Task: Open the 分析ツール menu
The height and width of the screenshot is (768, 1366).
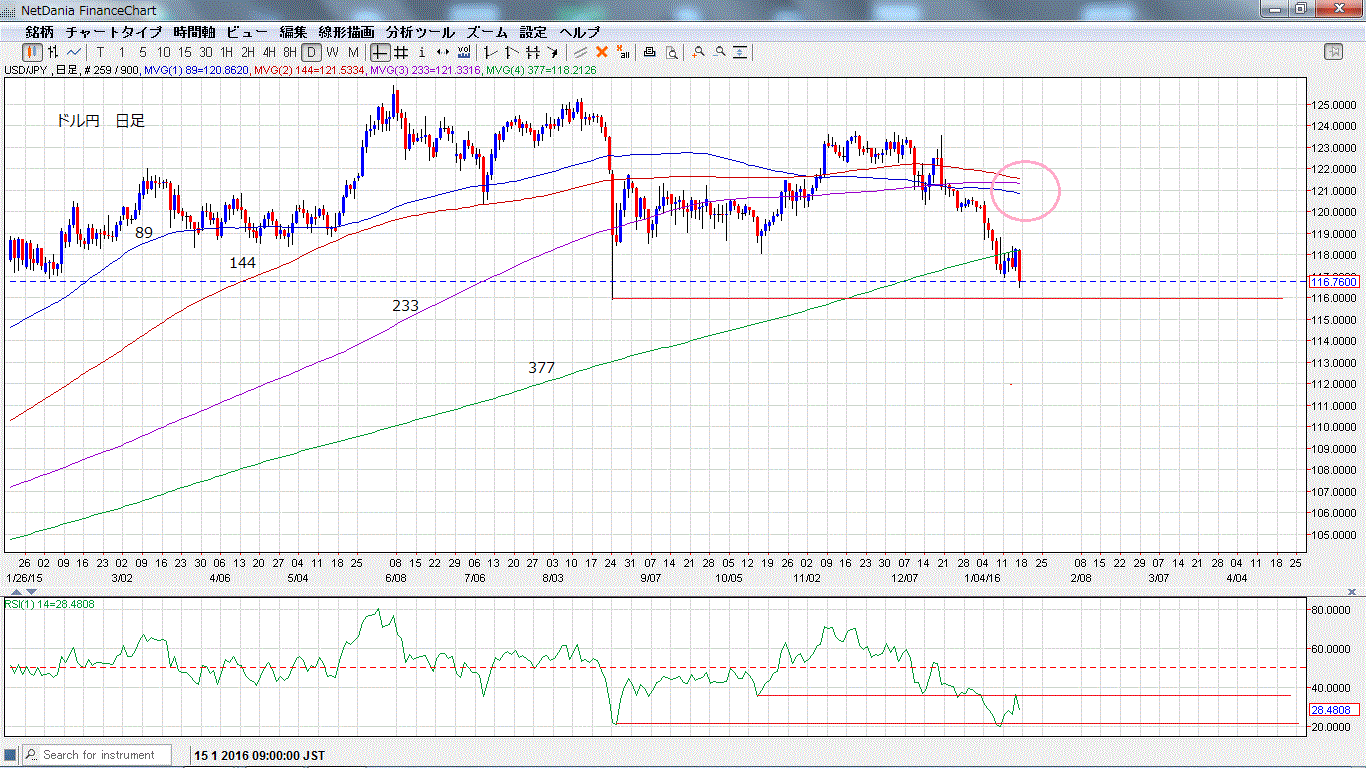Action: pos(420,32)
